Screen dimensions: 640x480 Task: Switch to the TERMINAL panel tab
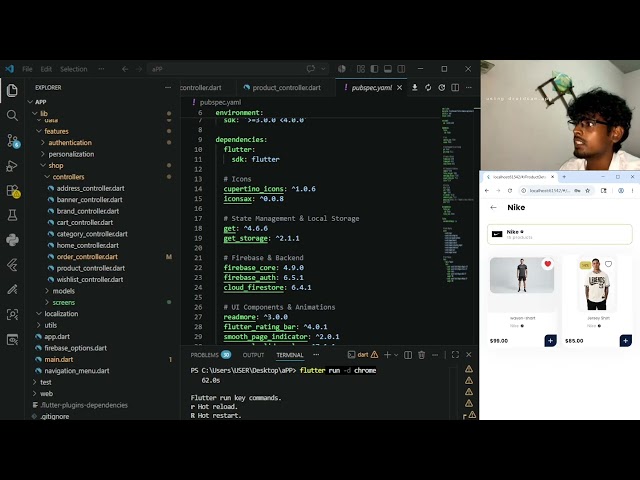click(290, 355)
